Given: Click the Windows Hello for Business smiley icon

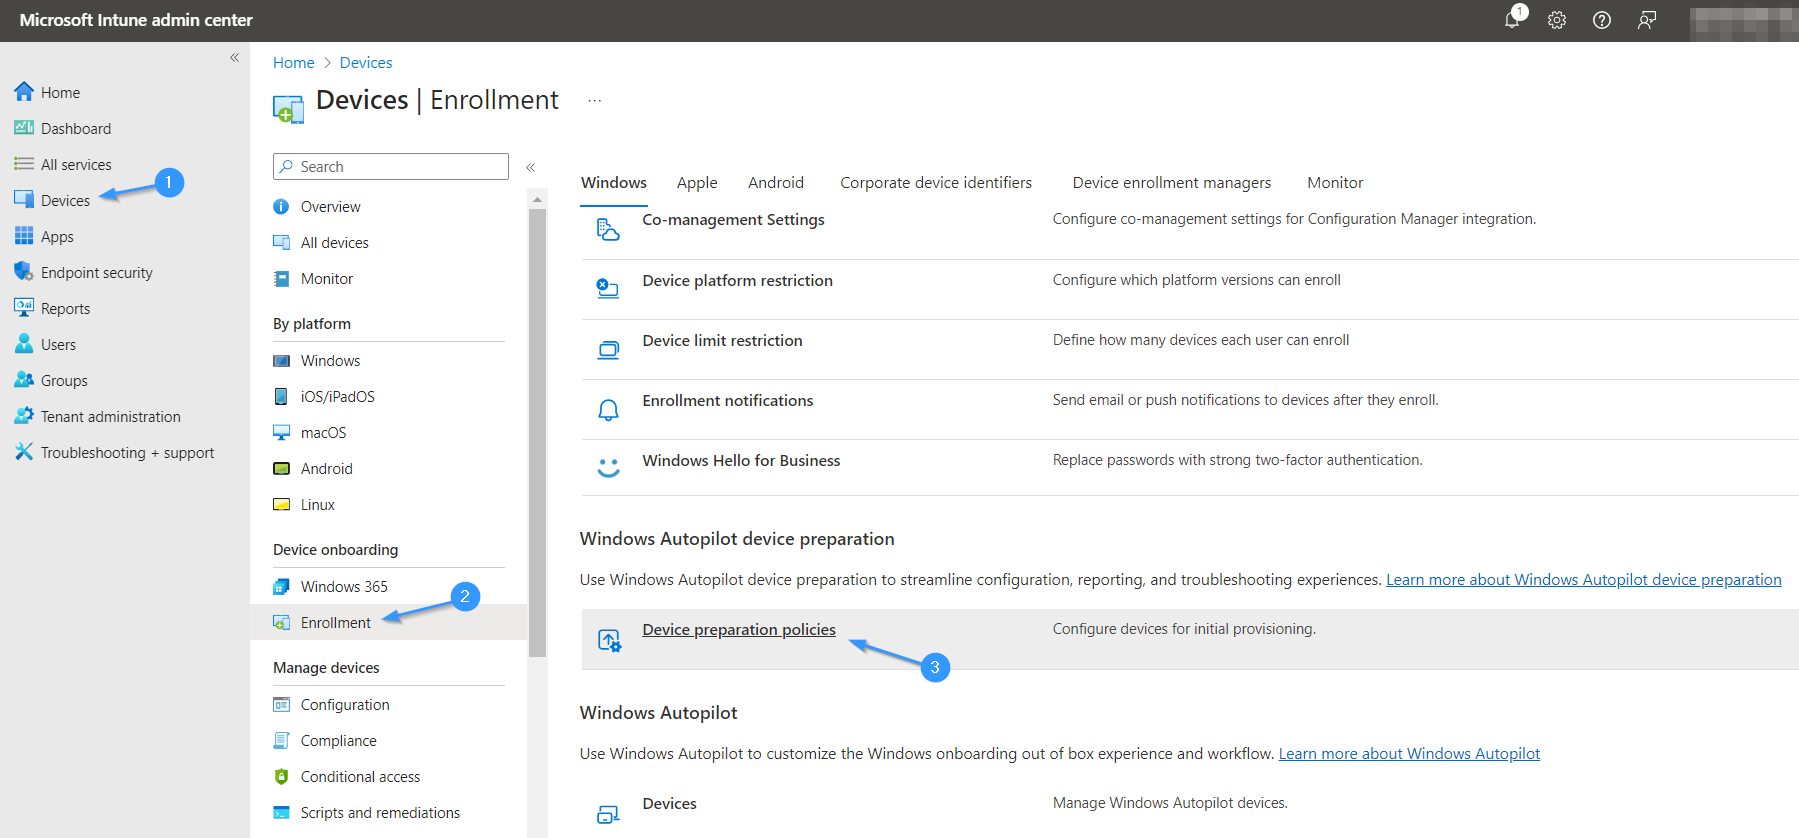Looking at the screenshot, I should 608,468.
